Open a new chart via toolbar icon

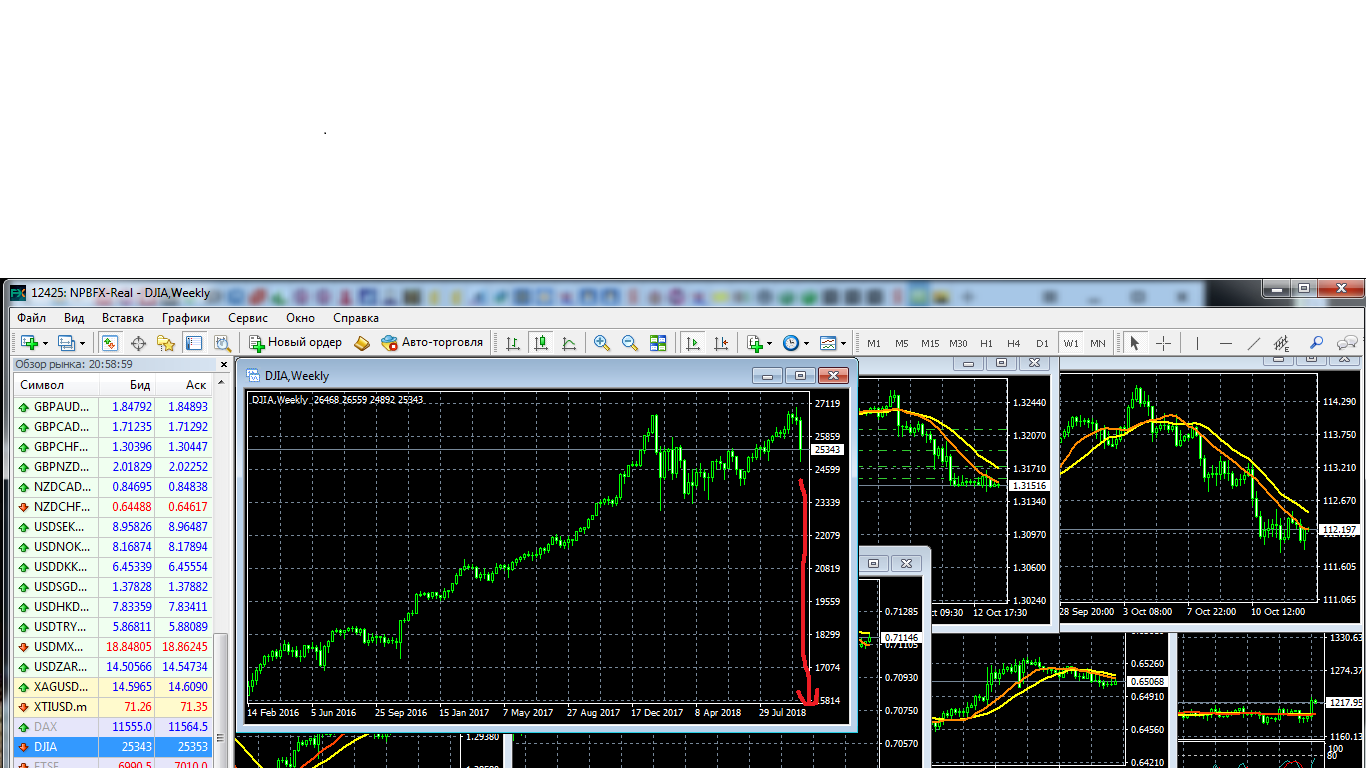point(29,343)
